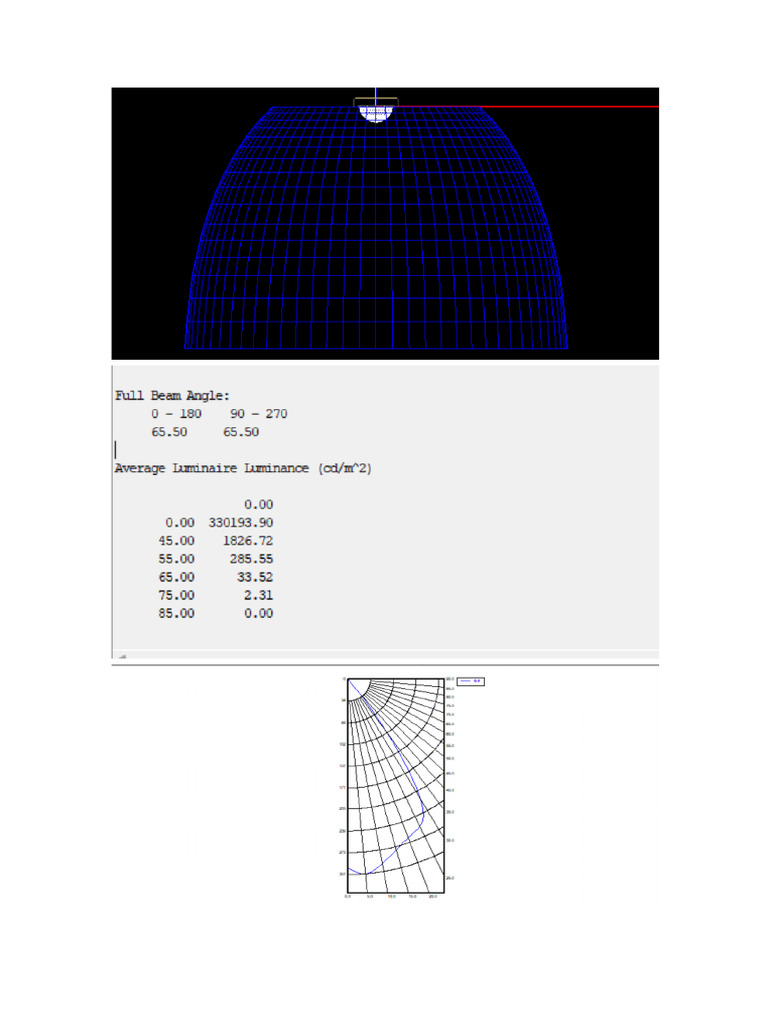Image resolution: width=768 pixels, height=1024 pixels.
Task: Select the 330193.90 luminance value
Action: 241,522
